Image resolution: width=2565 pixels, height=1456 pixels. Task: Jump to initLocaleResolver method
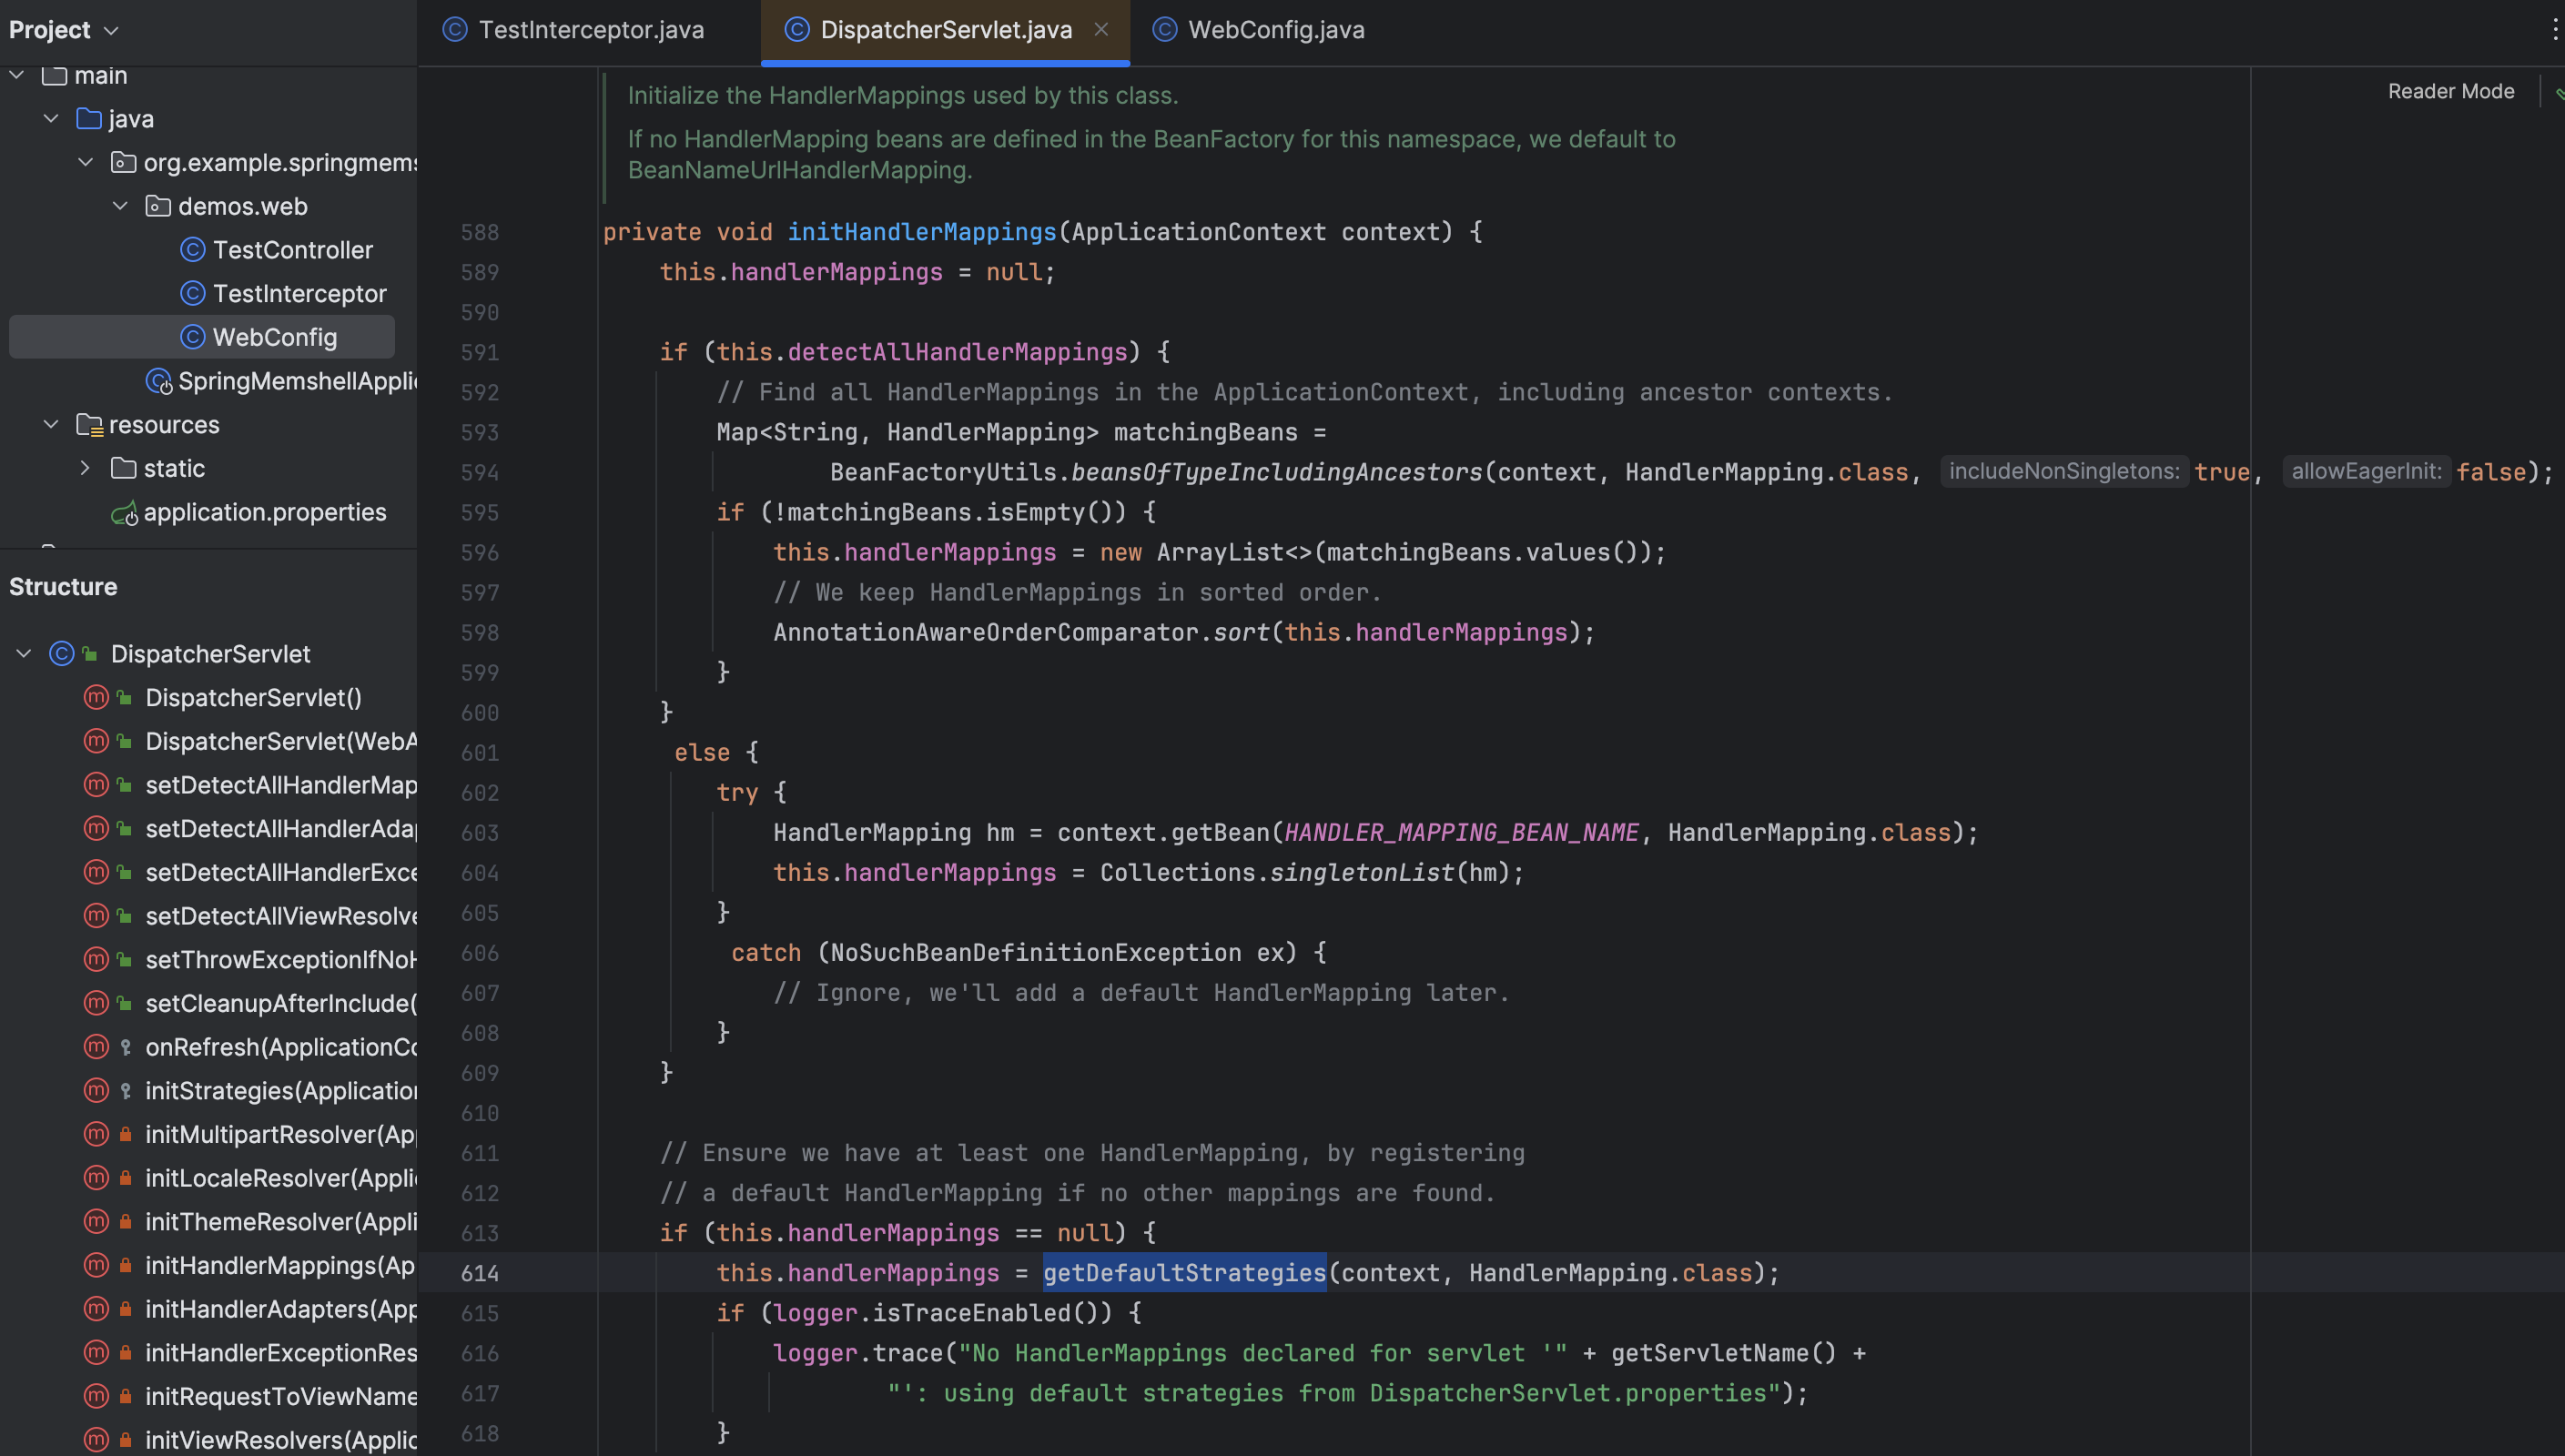pyautogui.click(x=281, y=1178)
